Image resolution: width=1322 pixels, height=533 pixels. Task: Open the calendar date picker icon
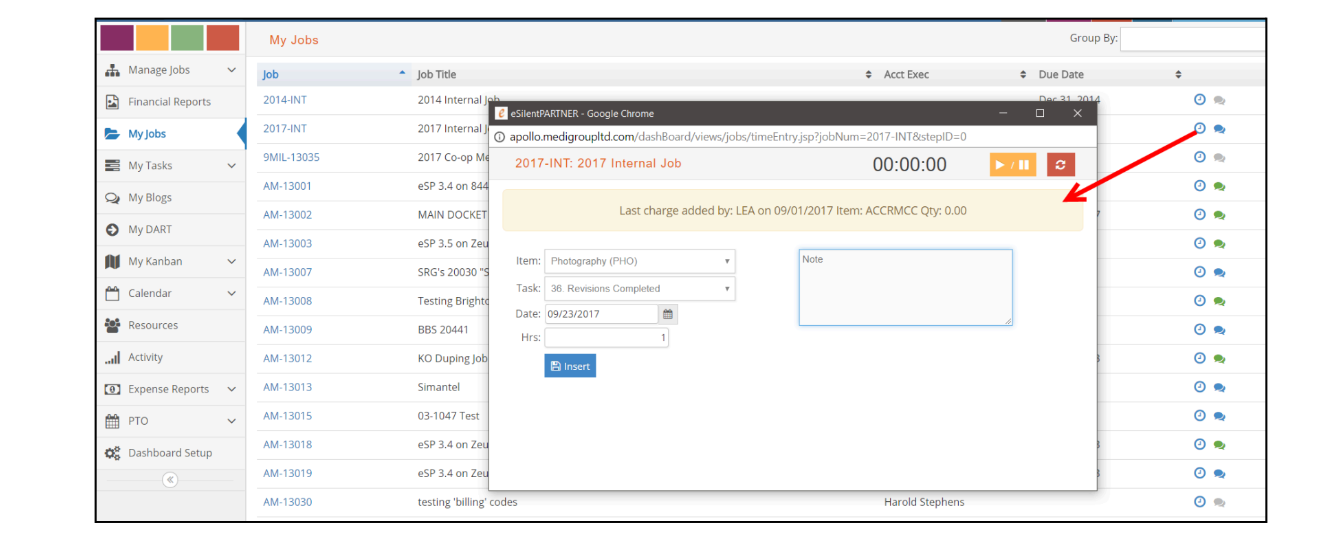(668, 313)
